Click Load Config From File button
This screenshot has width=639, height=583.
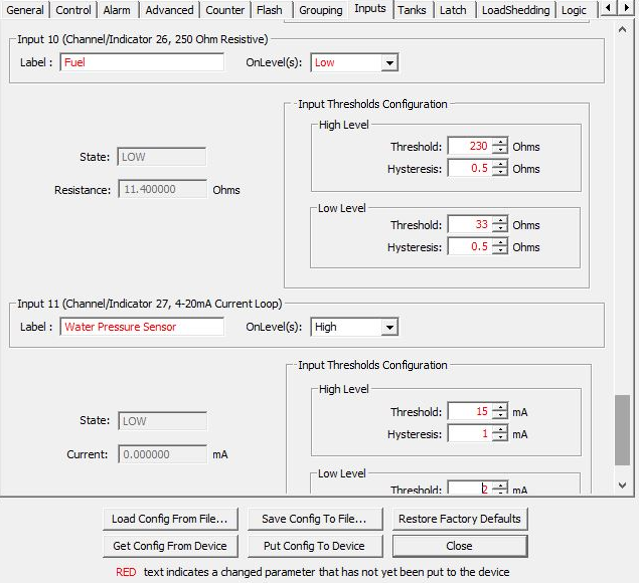[170, 519]
